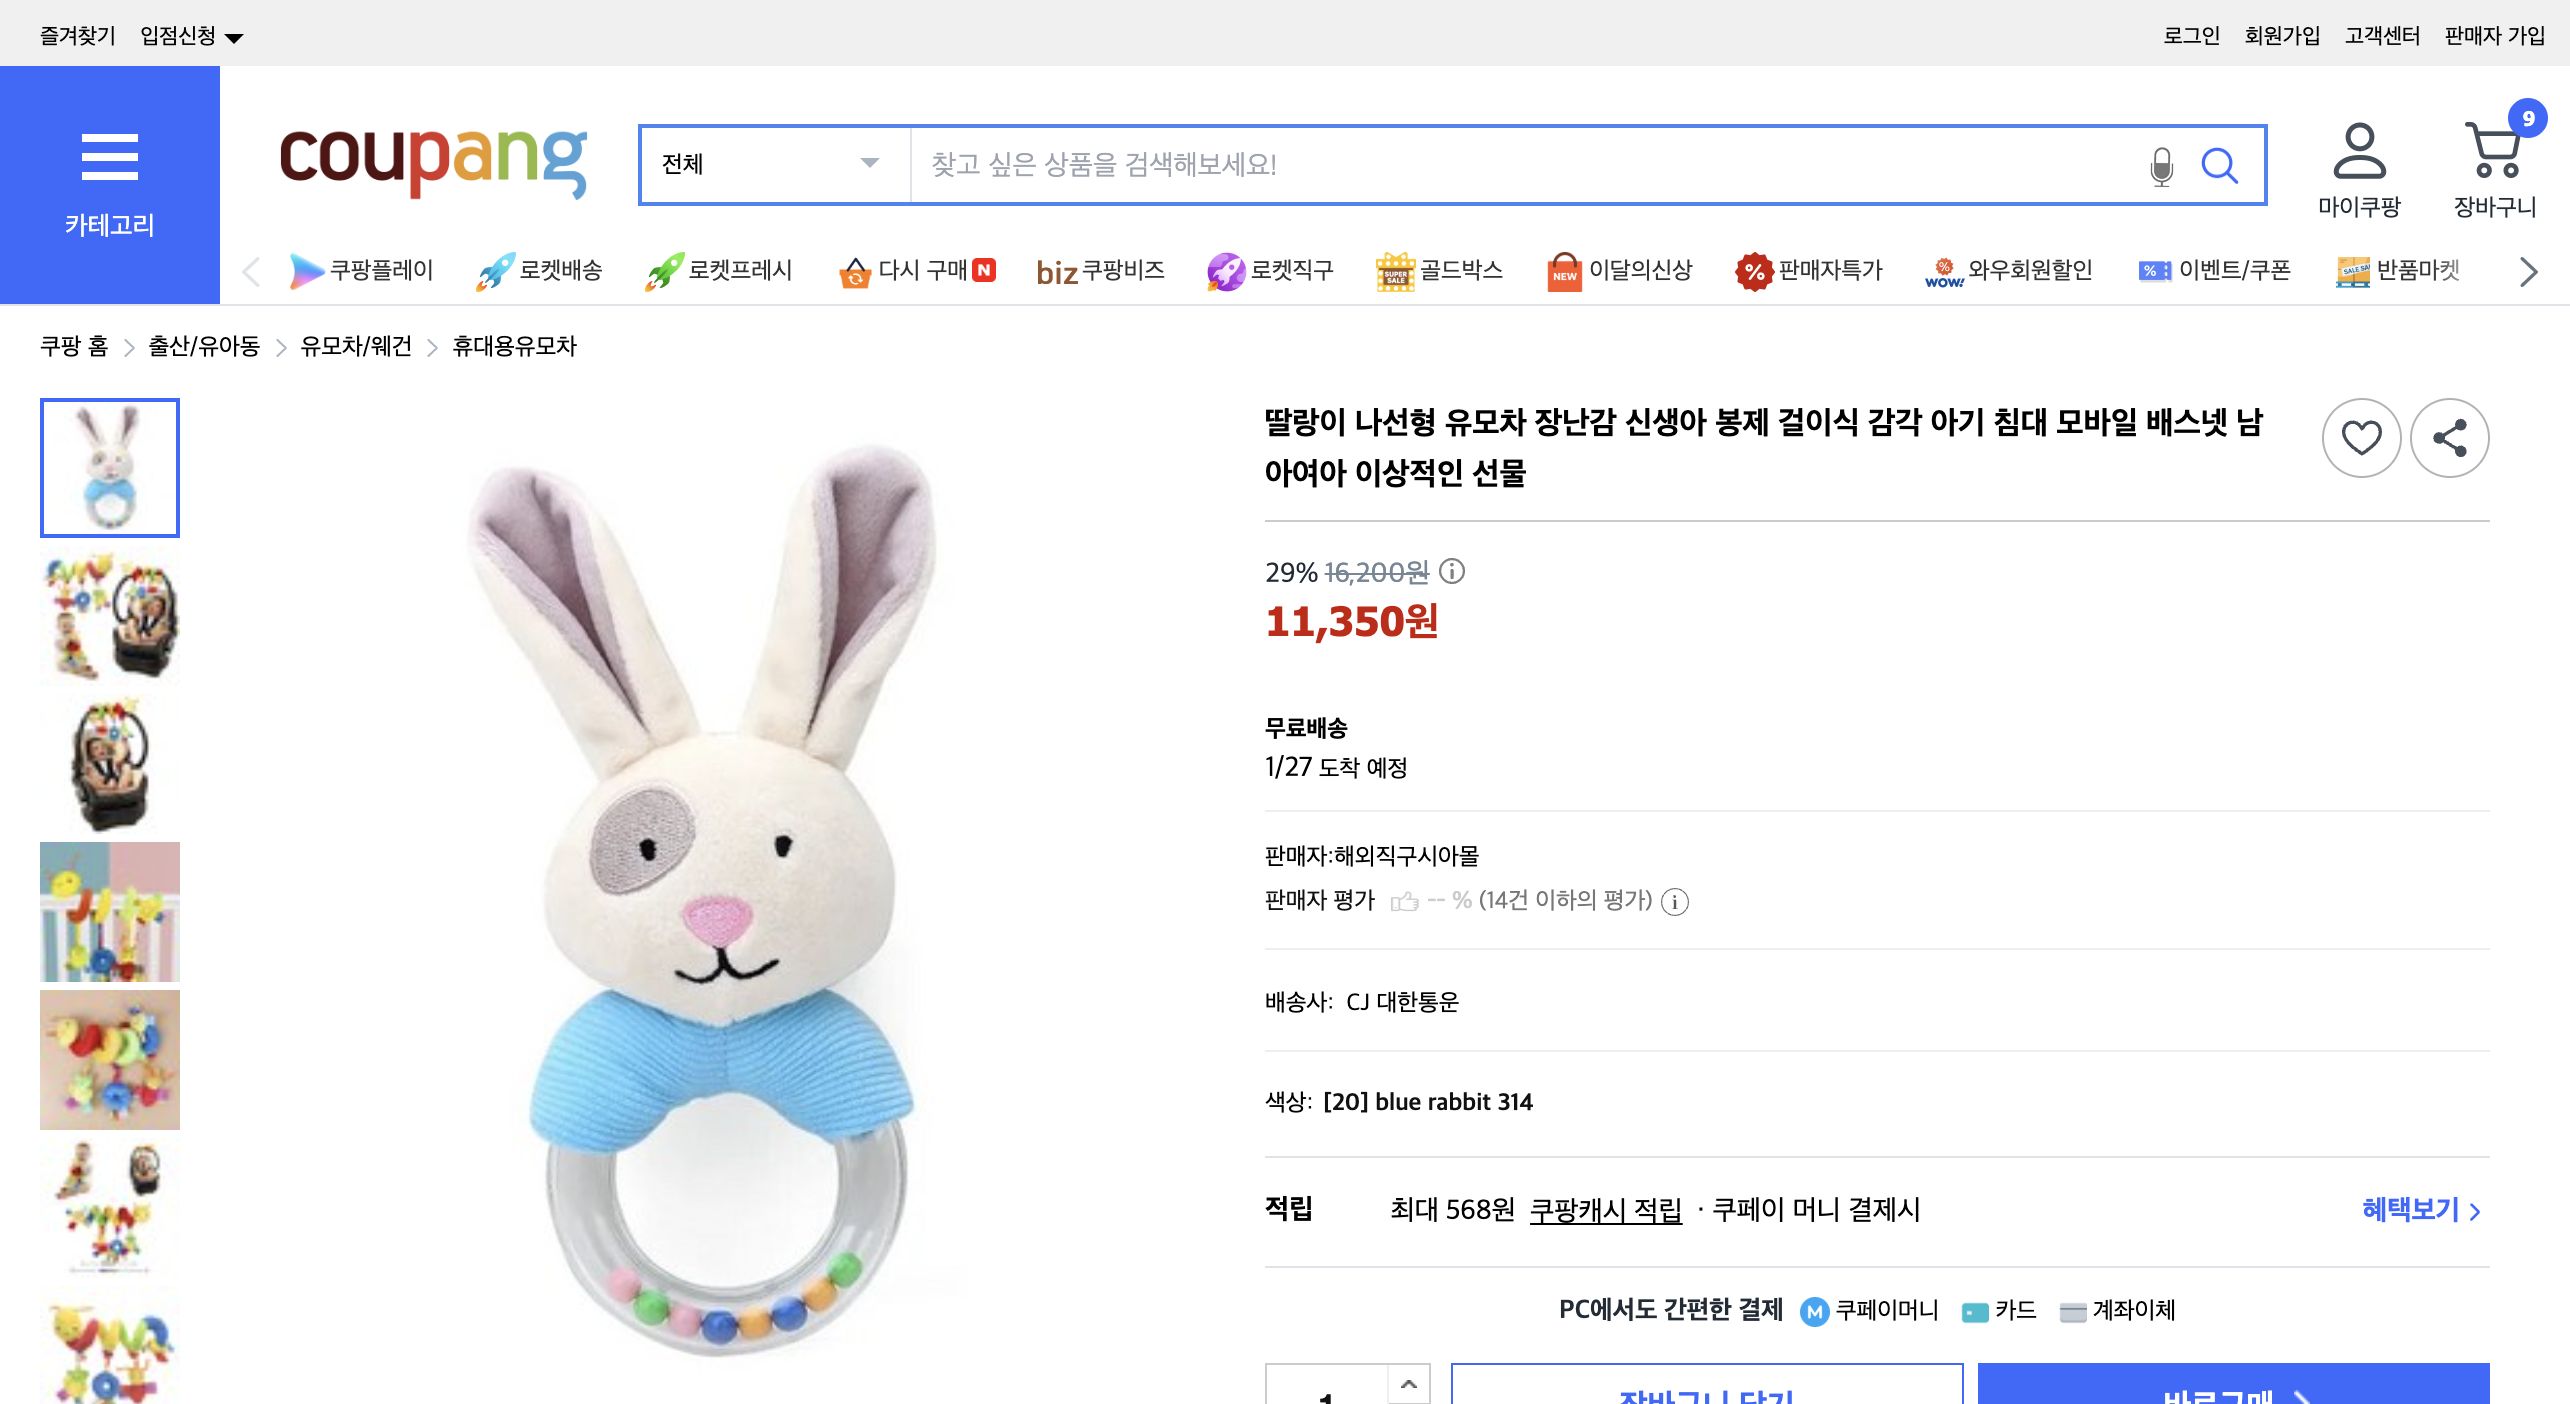Toggle the wishlist heart on this product

click(x=2362, y=437)
